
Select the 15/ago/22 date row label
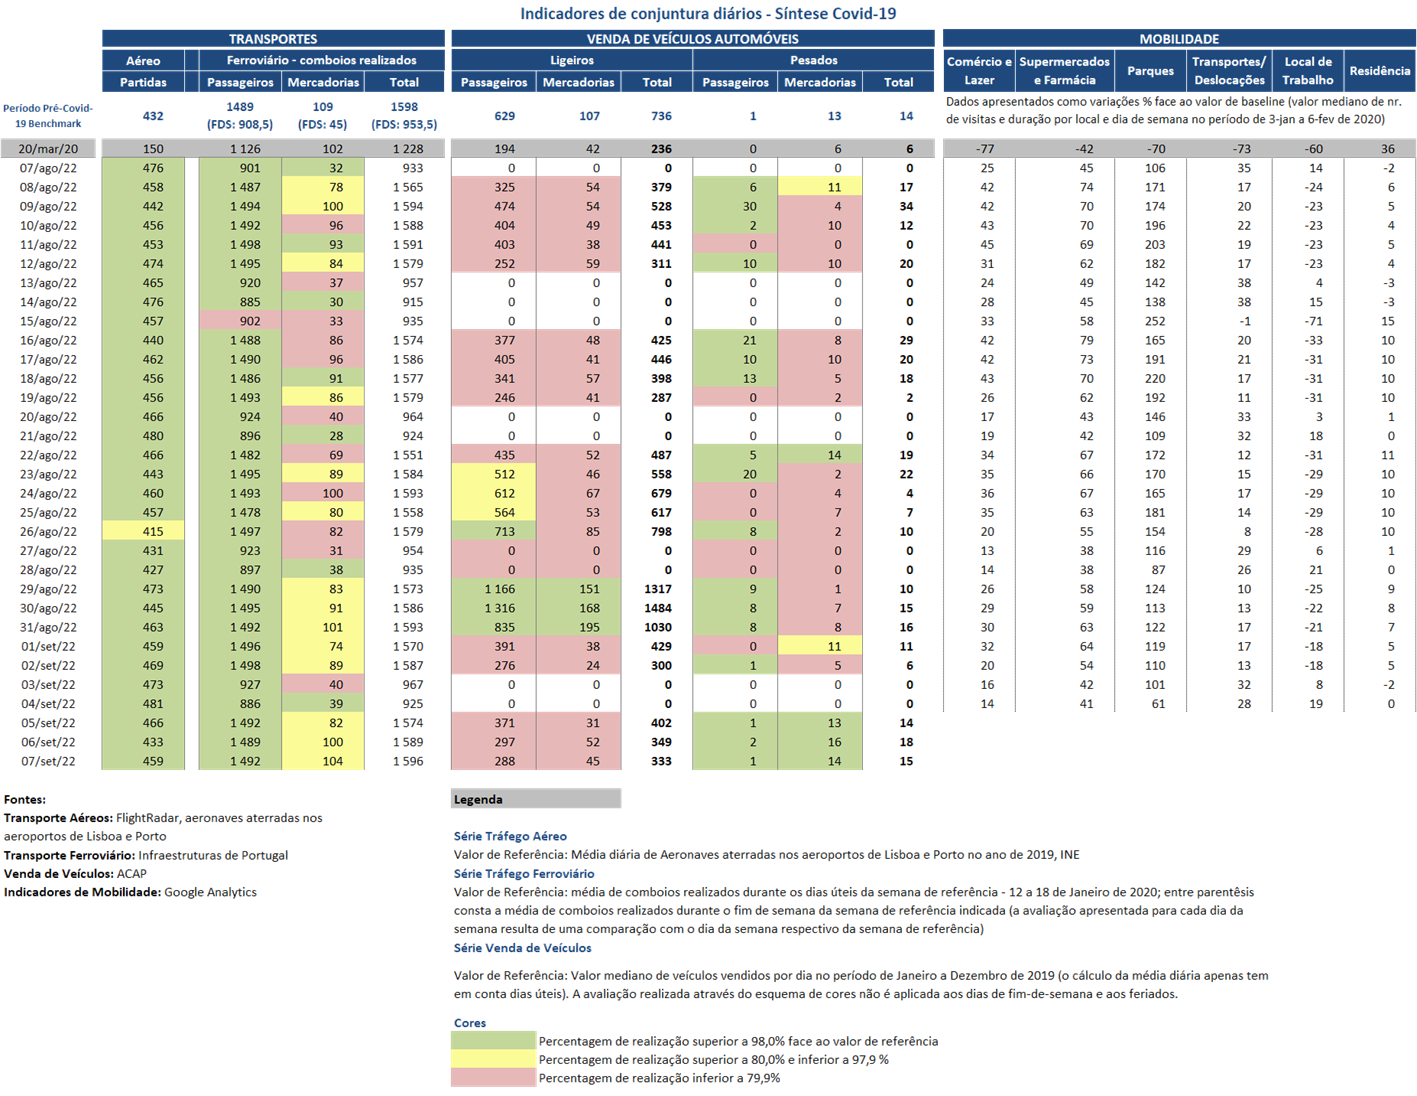click(48, 321)
